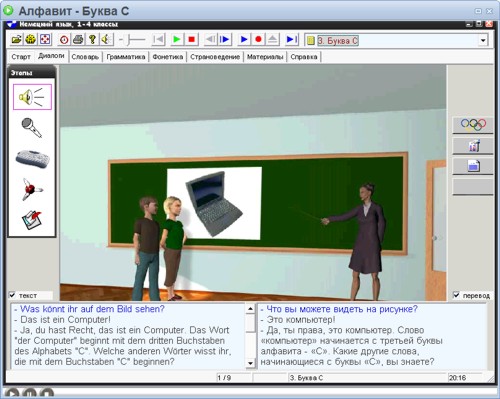The height and width of the screenshot is (399, 500).
Task: Click scroll-down arrow of German text panel
Action: [x=250, y=363]
